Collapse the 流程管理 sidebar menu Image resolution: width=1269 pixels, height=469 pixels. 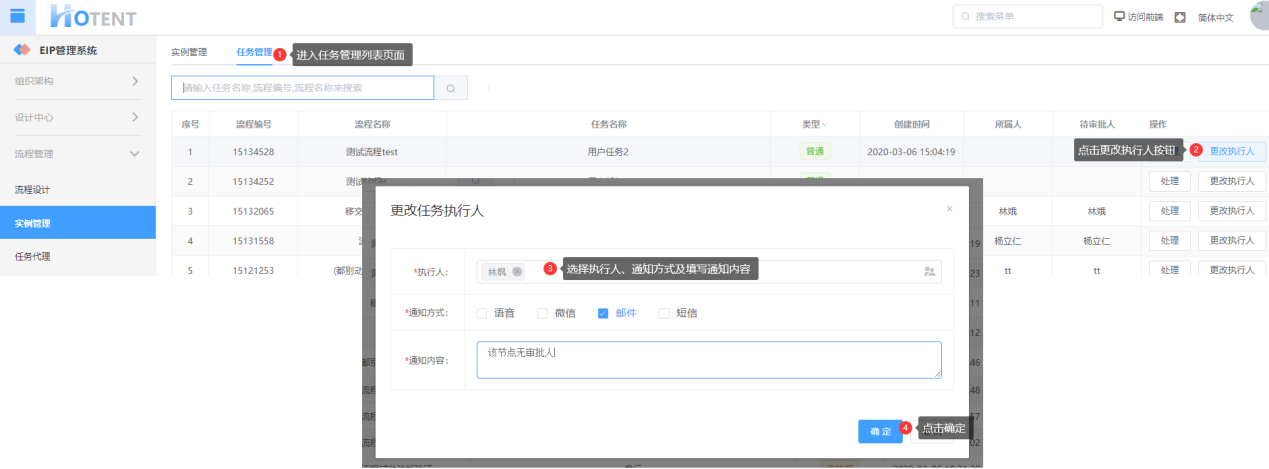tap(77, 154)
